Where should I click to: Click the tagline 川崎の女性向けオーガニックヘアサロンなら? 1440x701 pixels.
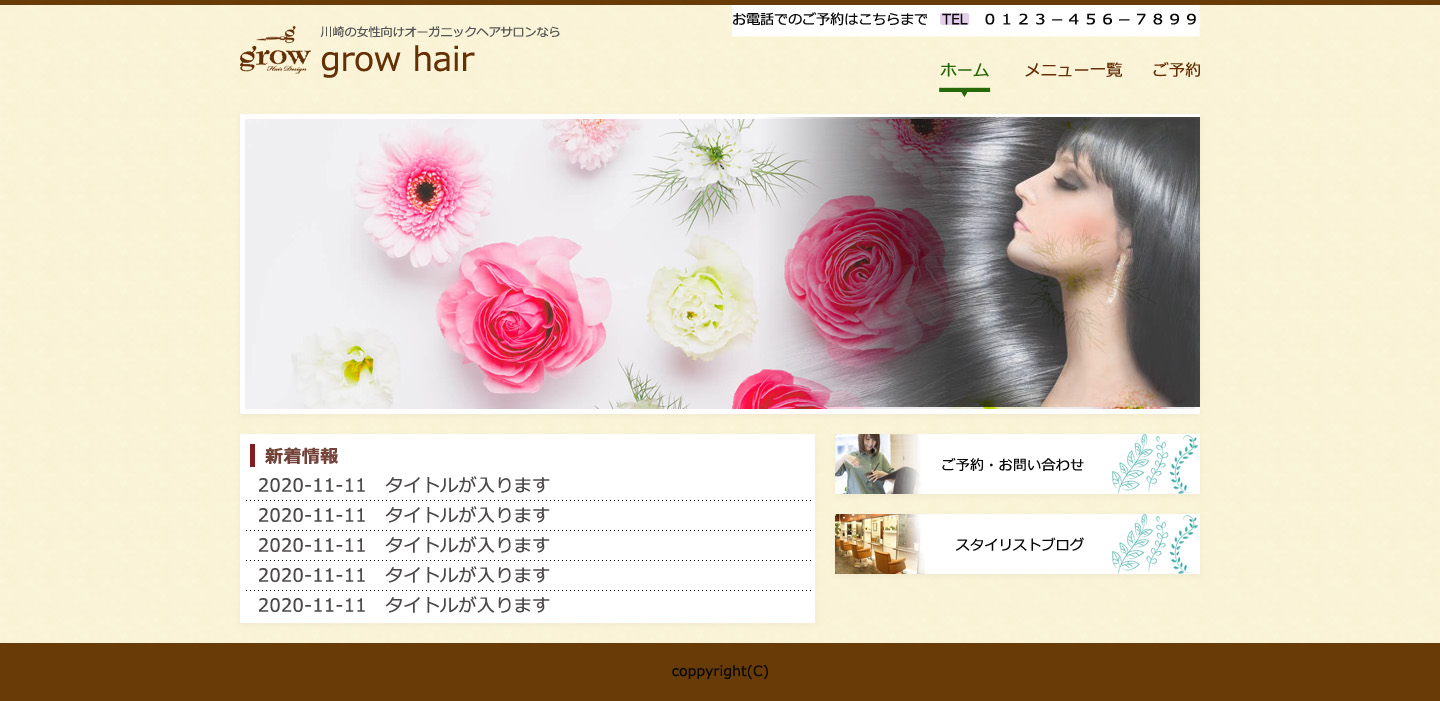440,32
